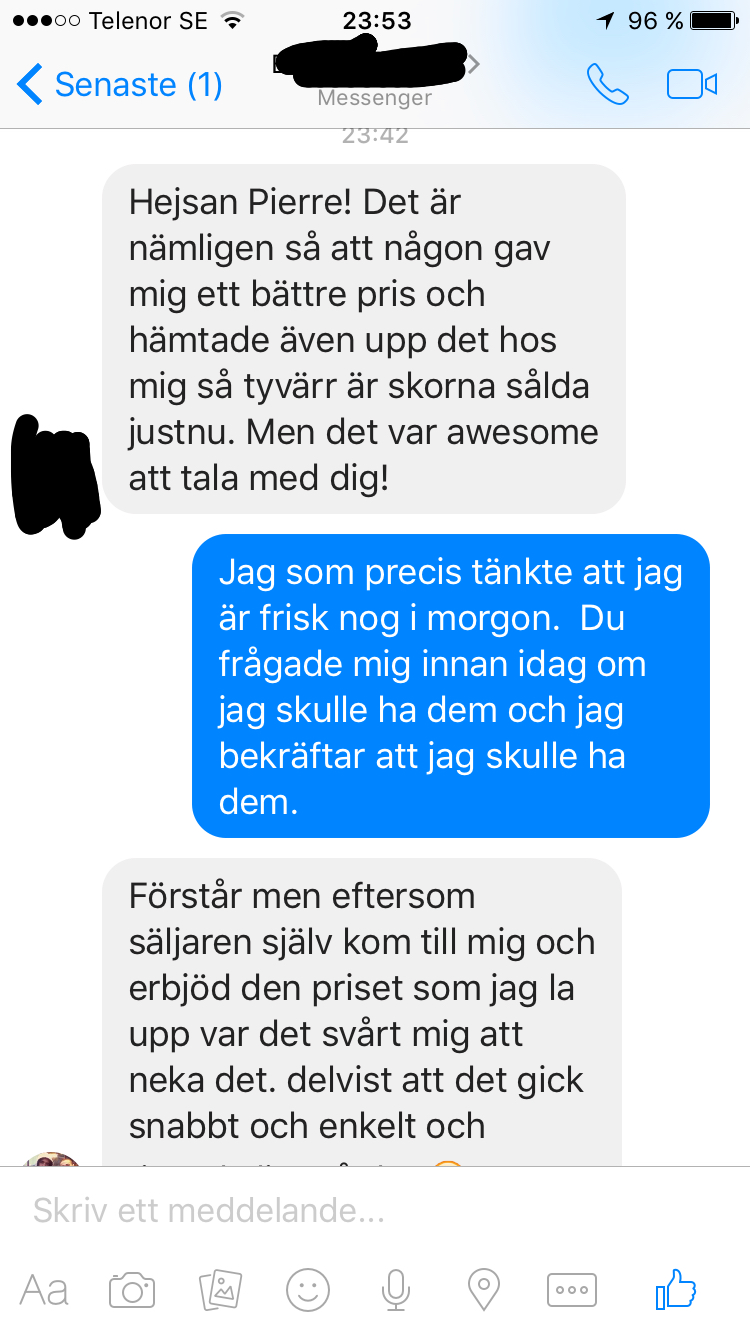Tap the sender's profile picture at bottom left
750x1334 pixels.
point(50,1160)
